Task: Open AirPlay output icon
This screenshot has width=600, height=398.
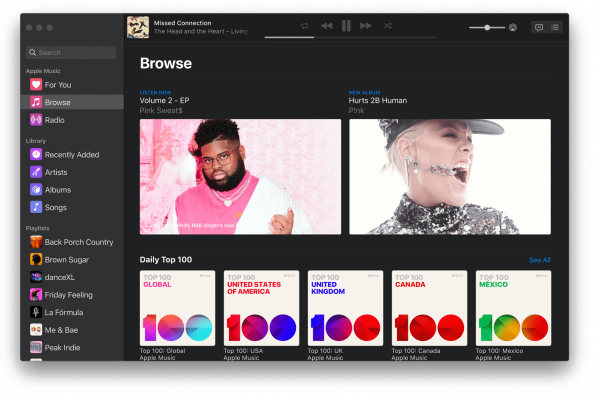Action: tap(513, 28)
